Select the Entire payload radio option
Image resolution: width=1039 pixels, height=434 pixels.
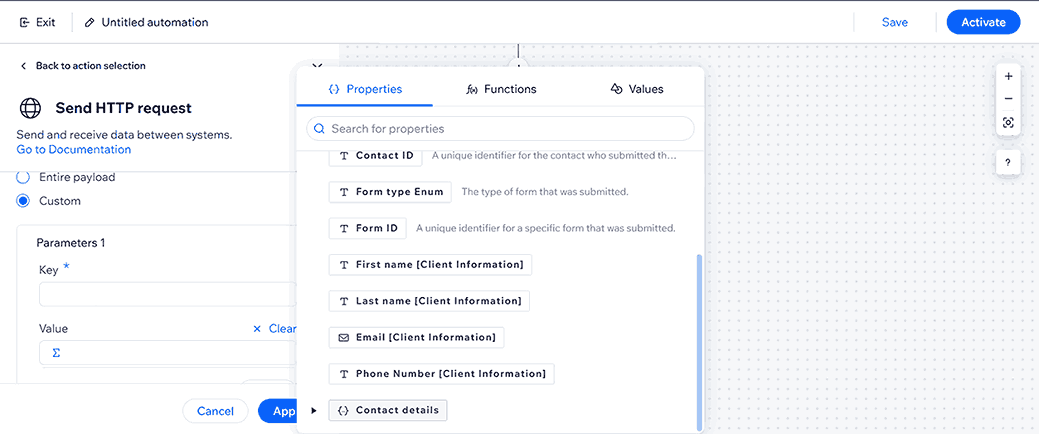click(x=23, y=177)
